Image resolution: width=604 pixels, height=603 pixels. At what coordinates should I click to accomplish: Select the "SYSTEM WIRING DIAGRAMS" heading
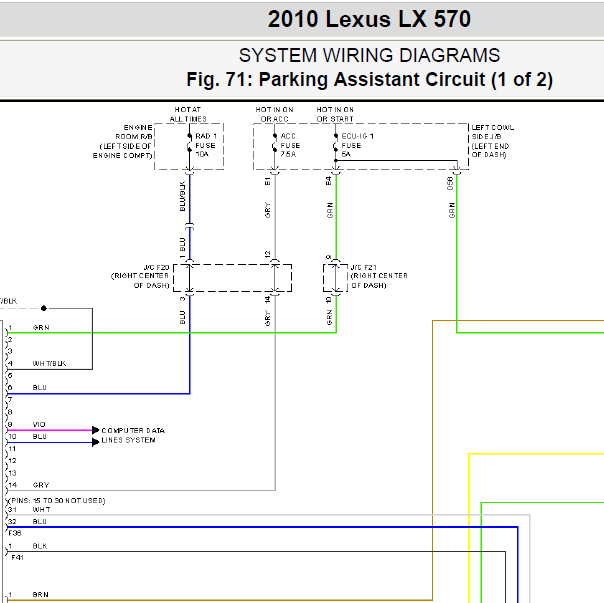369,55
